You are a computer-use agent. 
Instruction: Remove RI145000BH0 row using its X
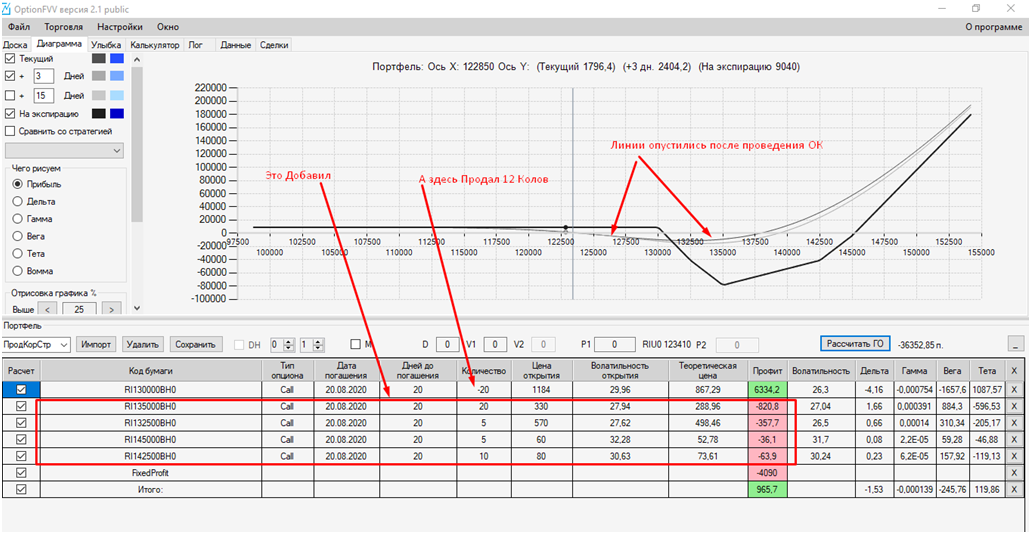click(1013, 439)
